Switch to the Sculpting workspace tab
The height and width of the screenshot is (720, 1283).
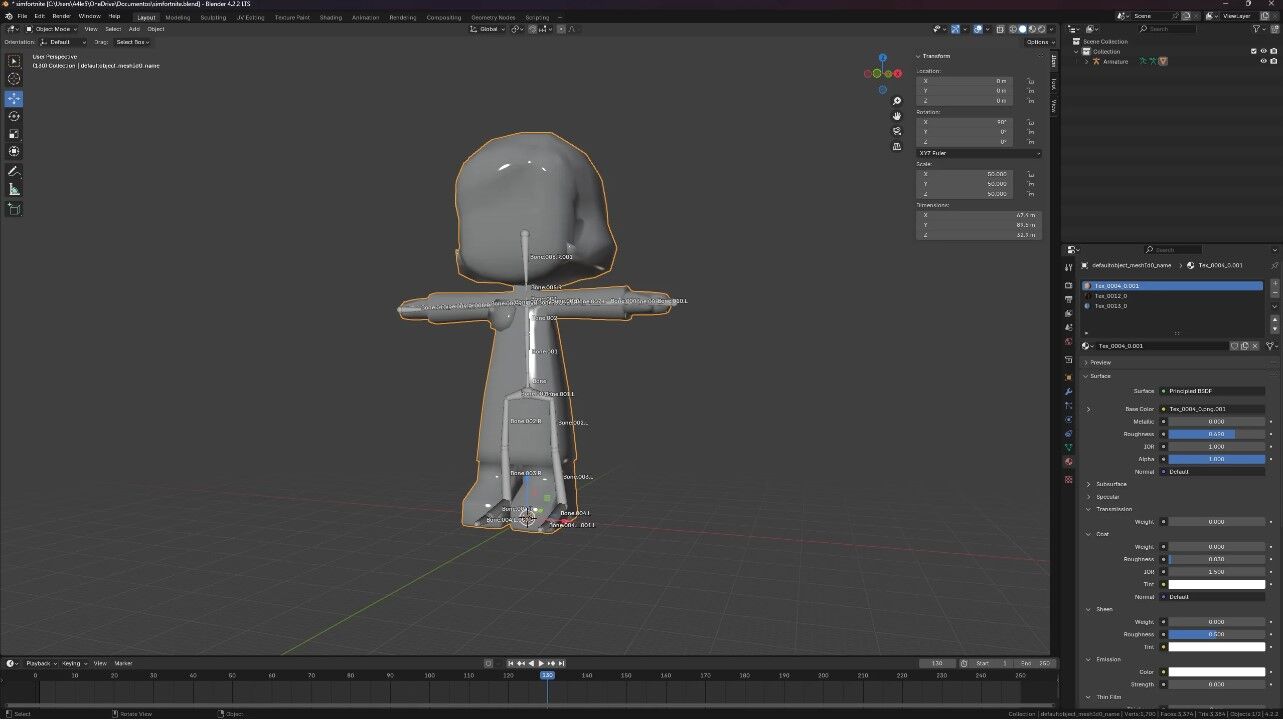[213, 17]
